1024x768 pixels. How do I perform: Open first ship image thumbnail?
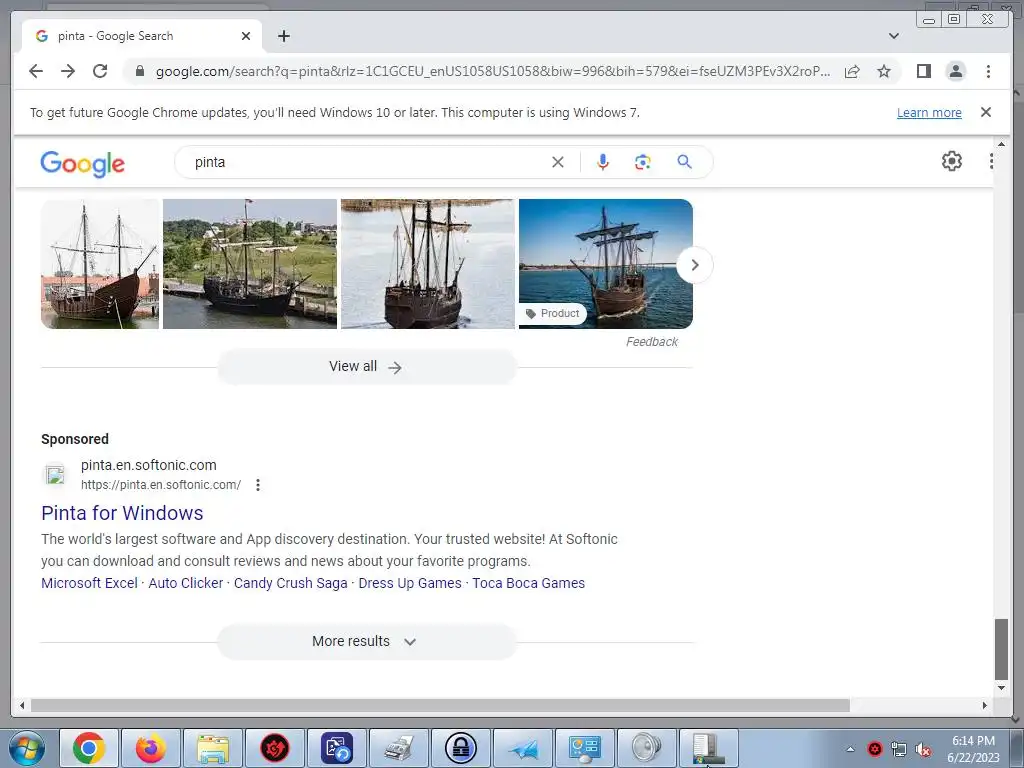(100, 264)
